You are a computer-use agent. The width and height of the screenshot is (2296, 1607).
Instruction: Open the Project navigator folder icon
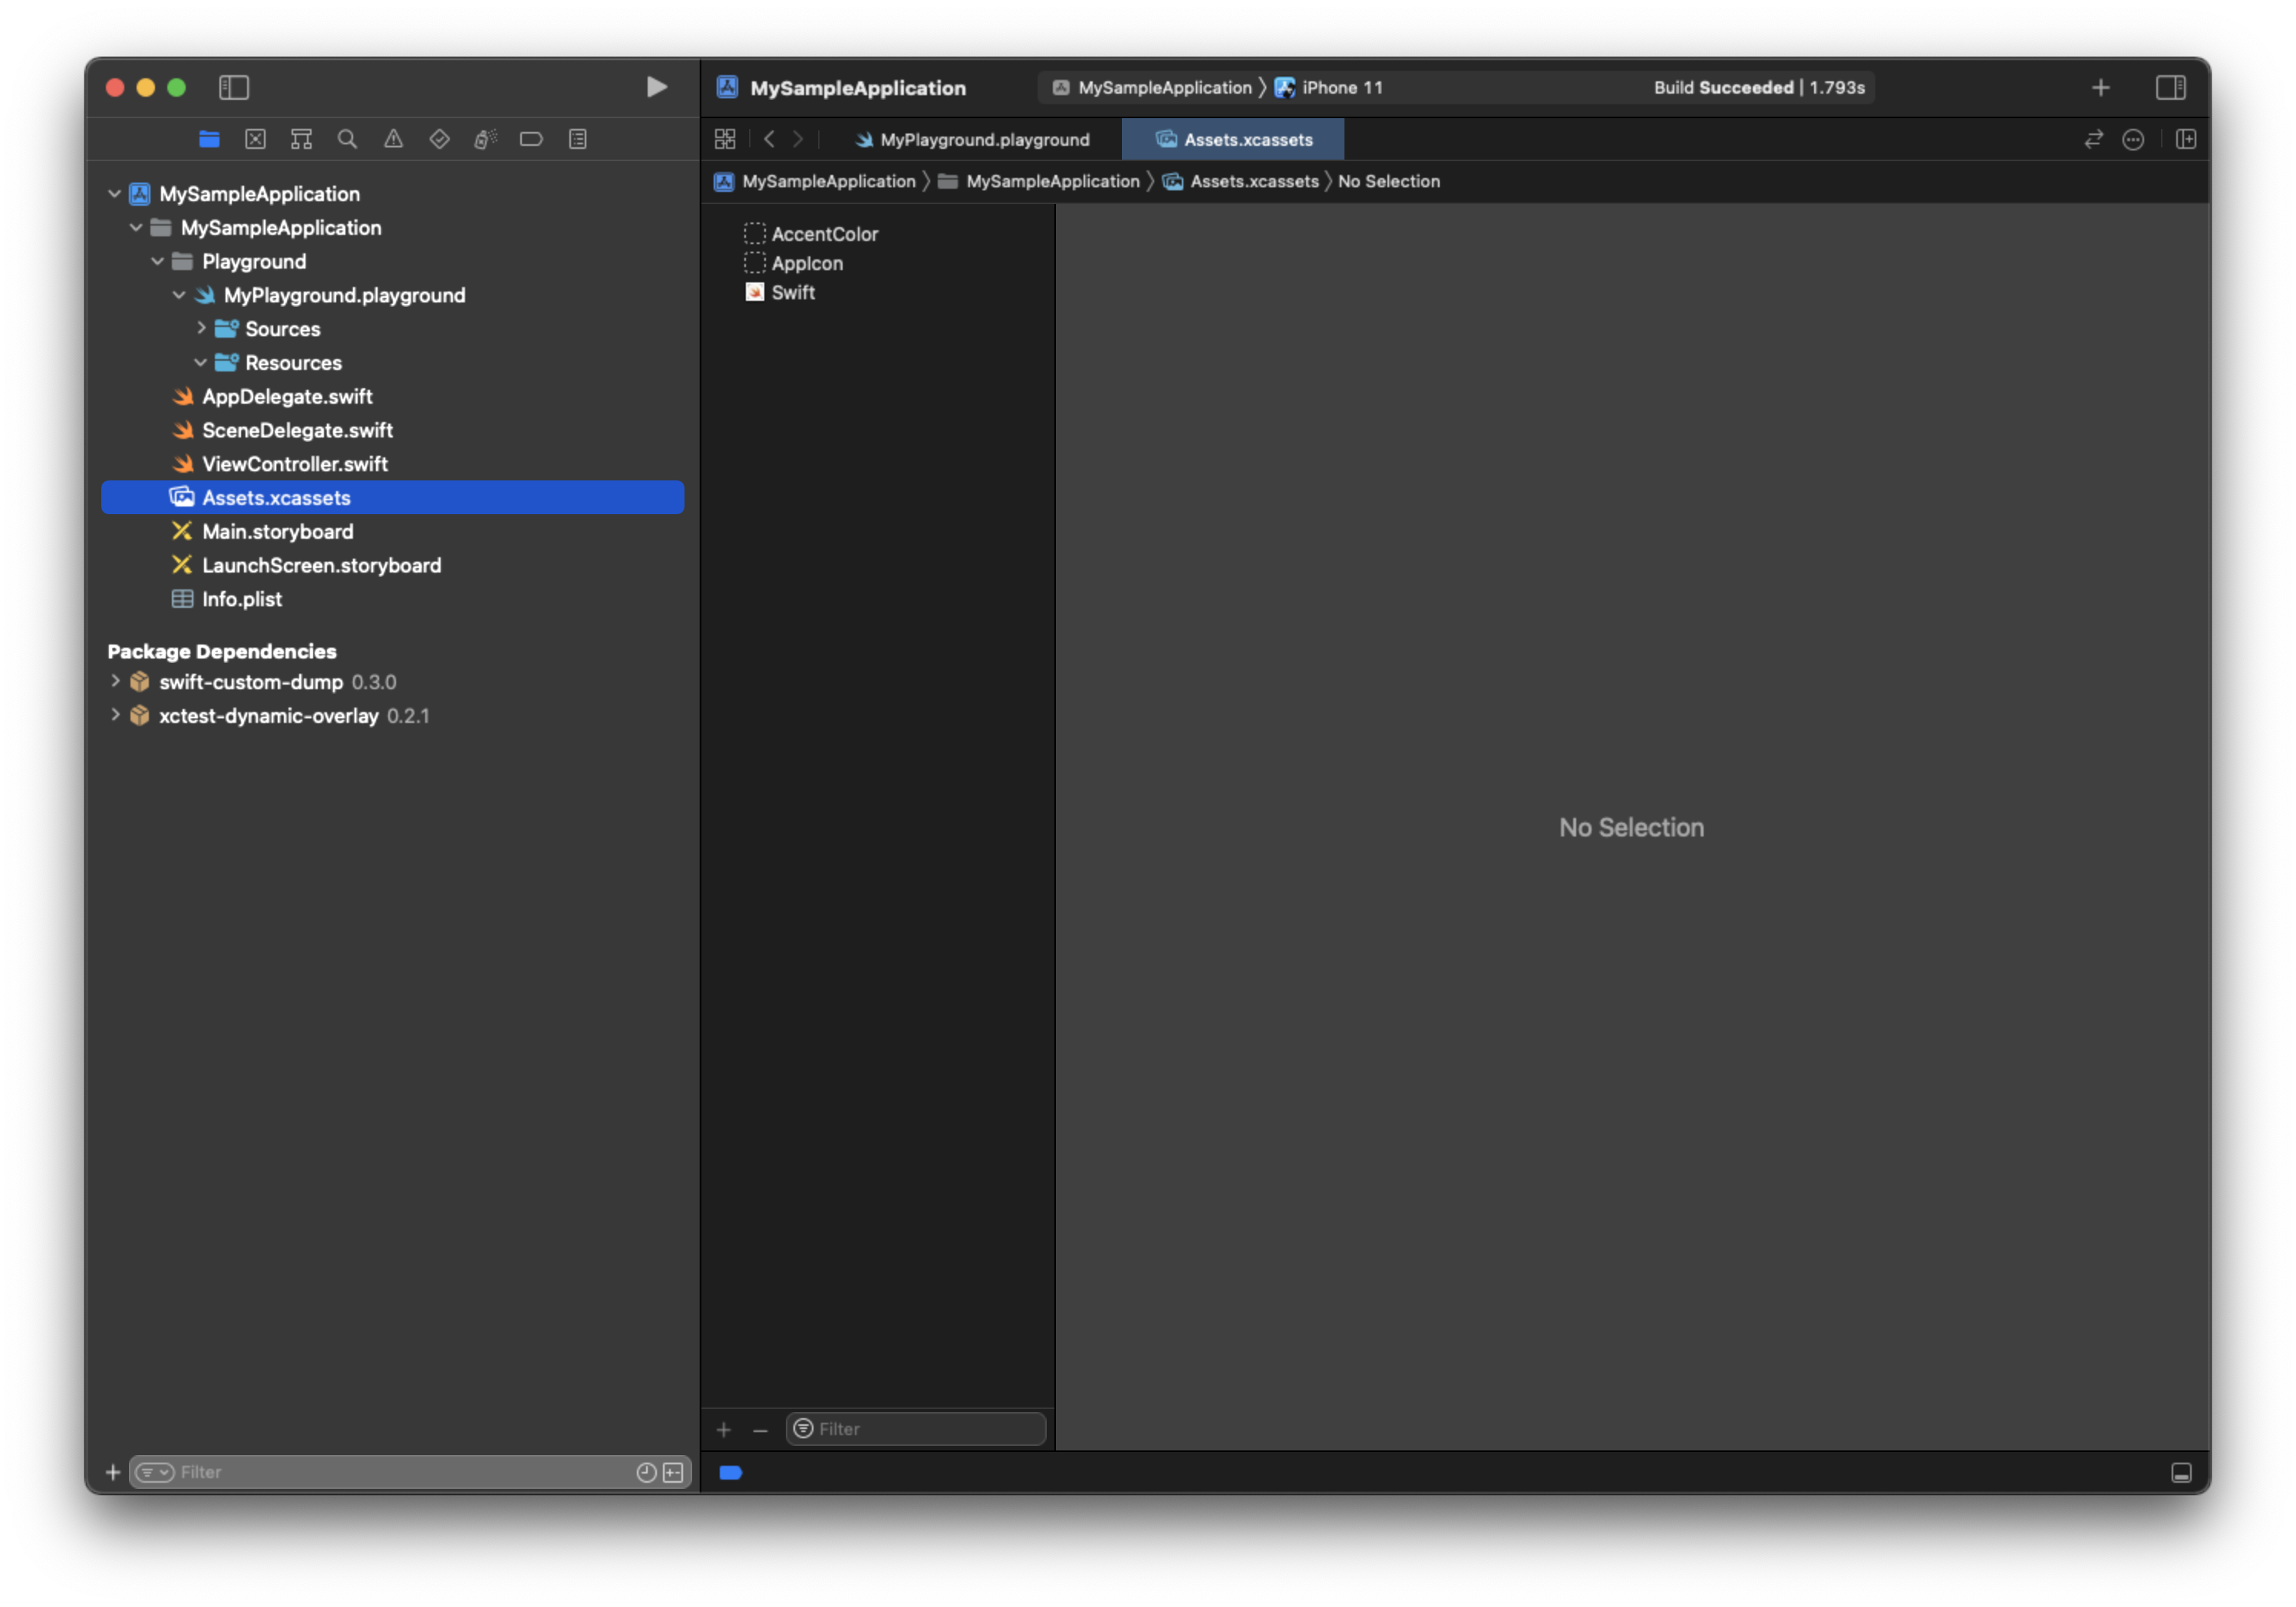point(209,139)
